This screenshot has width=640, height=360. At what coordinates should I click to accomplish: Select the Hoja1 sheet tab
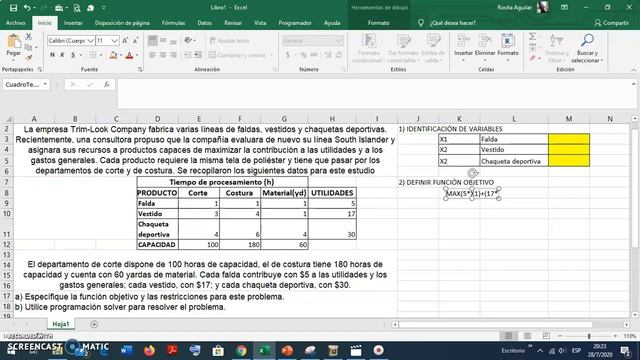[x=61, y=324]
